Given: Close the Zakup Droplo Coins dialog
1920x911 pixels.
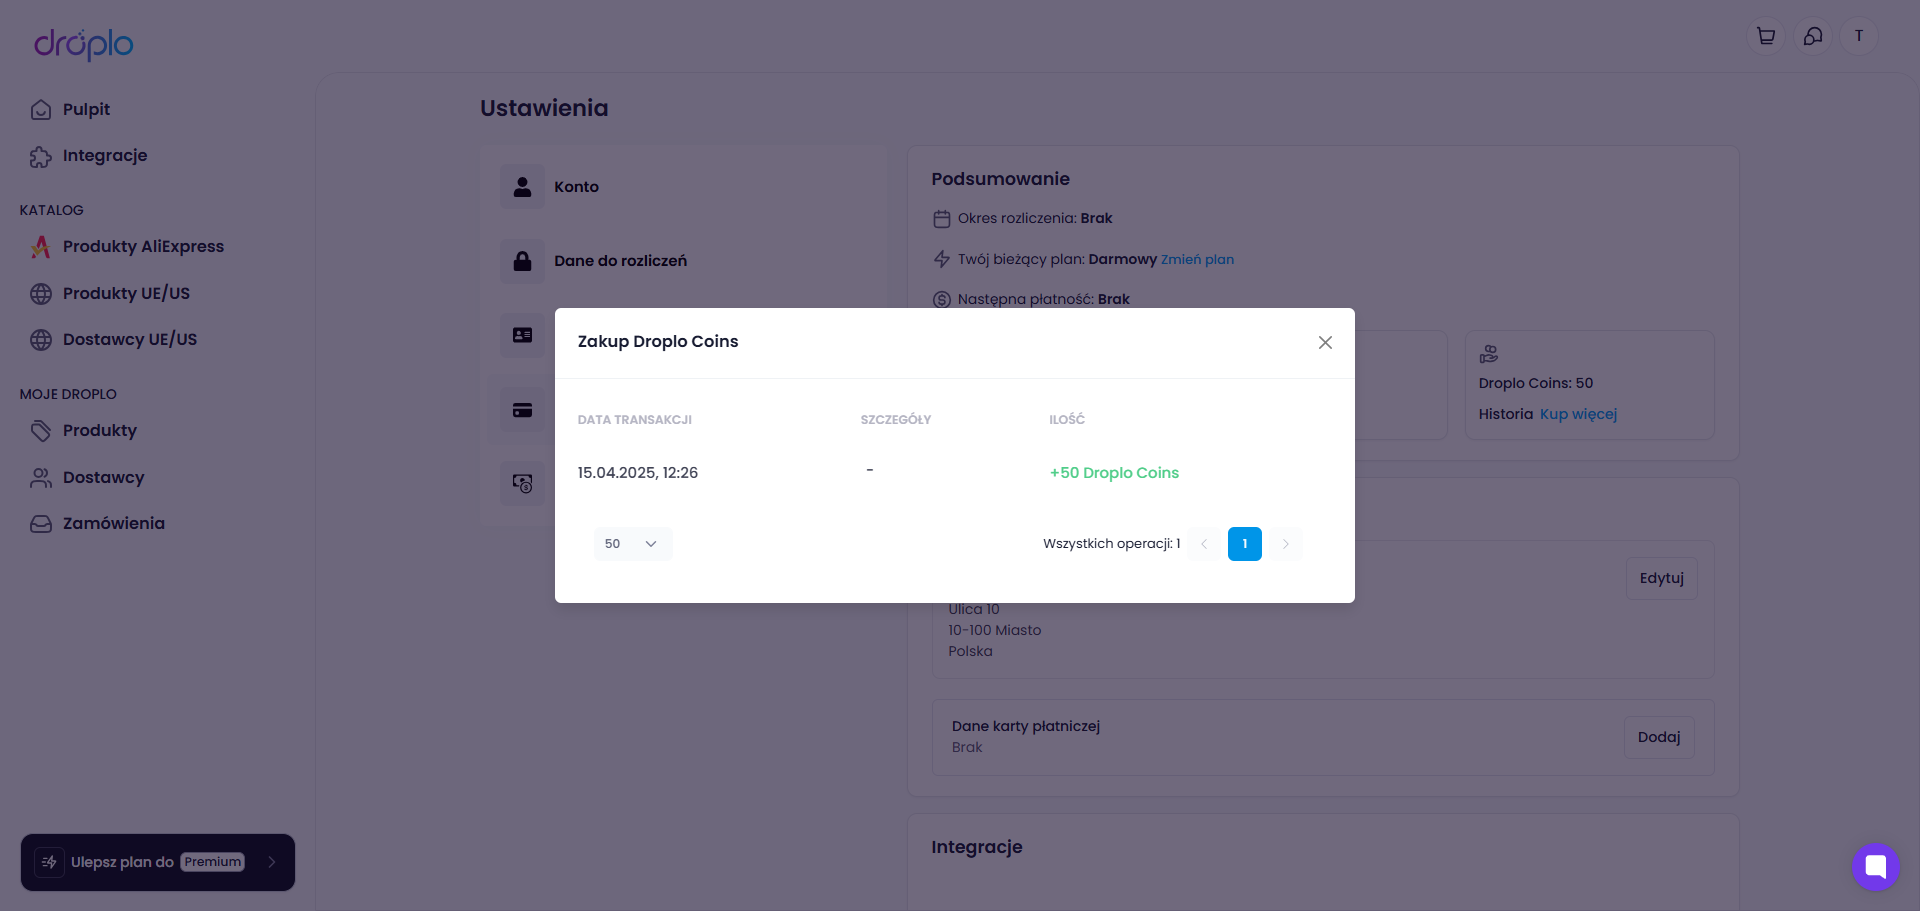Looking at the screenshot, I should tap(1325, 342).
